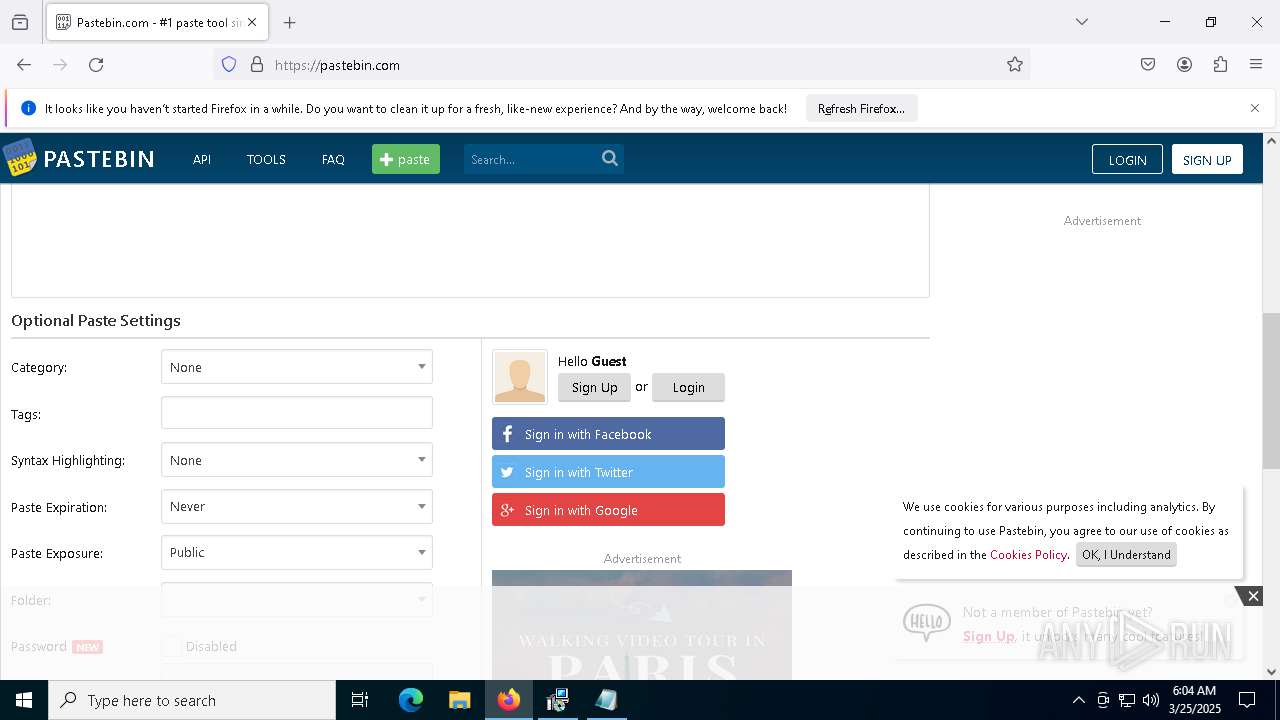Click the Refresh Firefox... button

coord(861,108)
